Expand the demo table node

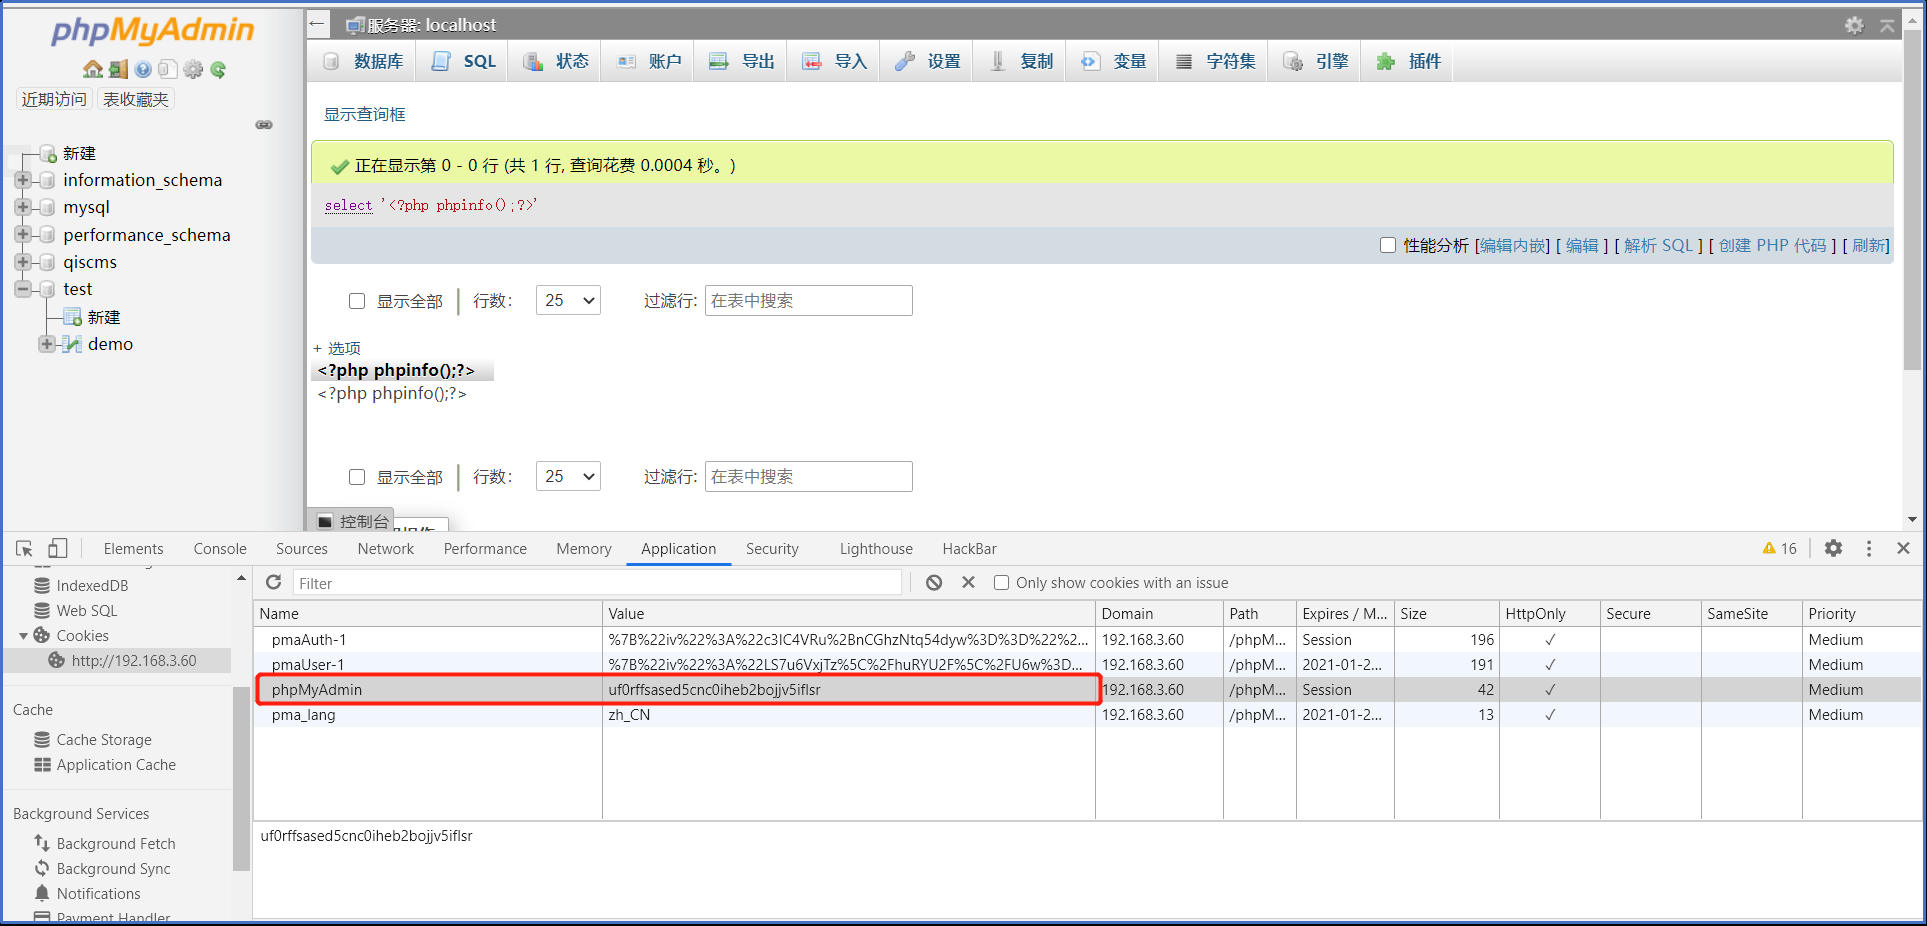tap(46, 344)
